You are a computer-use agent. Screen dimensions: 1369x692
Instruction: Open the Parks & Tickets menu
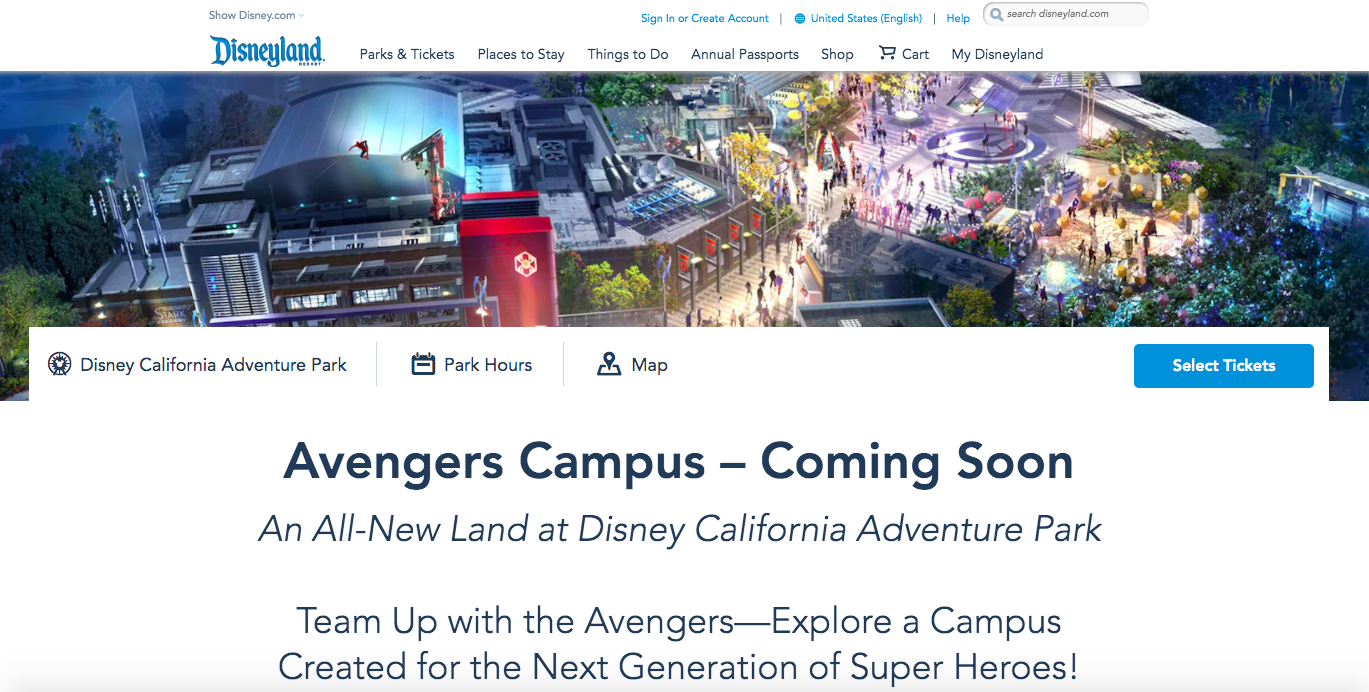pos(407,54)
